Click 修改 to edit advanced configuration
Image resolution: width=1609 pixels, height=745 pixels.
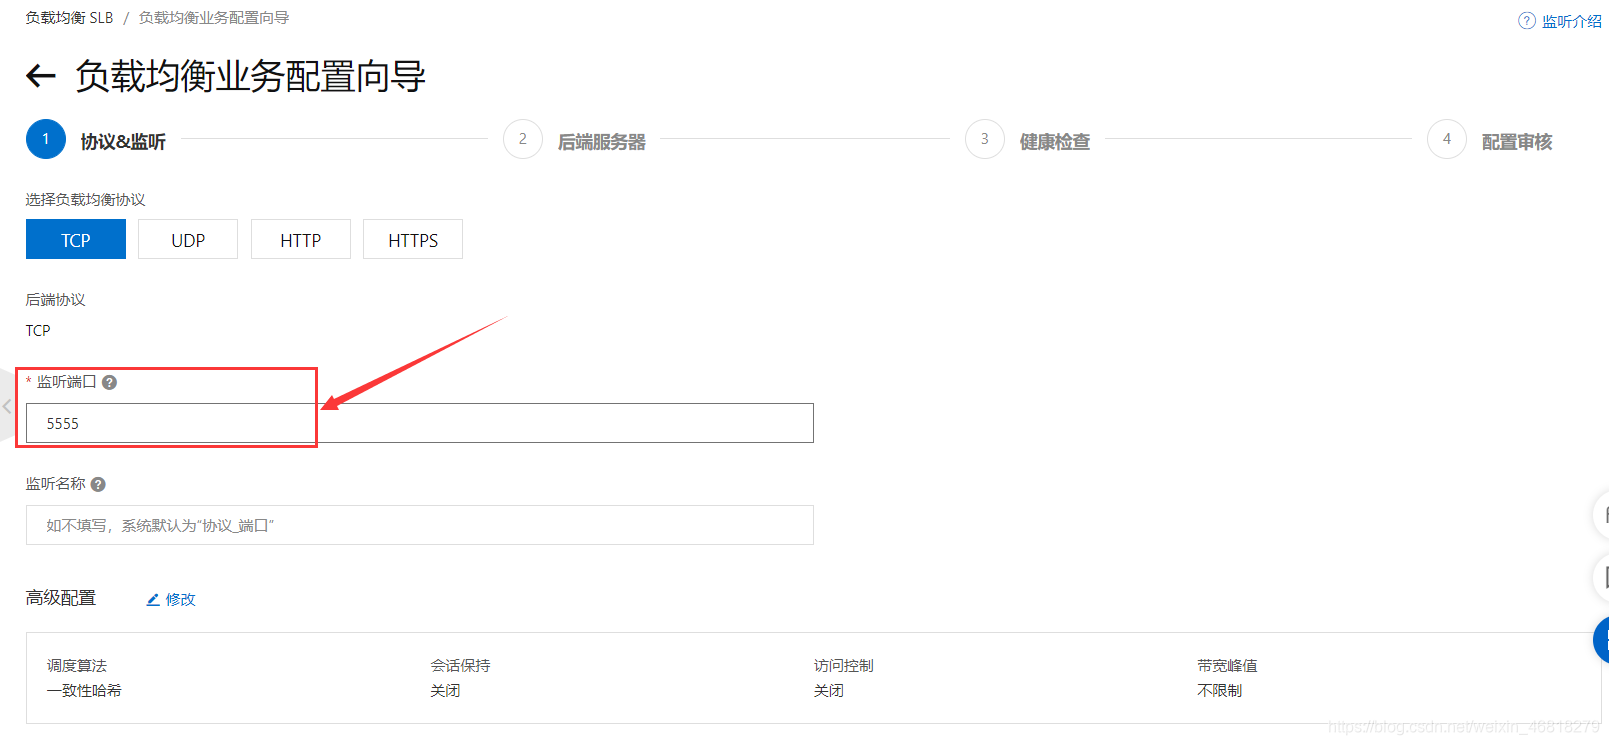181,600
